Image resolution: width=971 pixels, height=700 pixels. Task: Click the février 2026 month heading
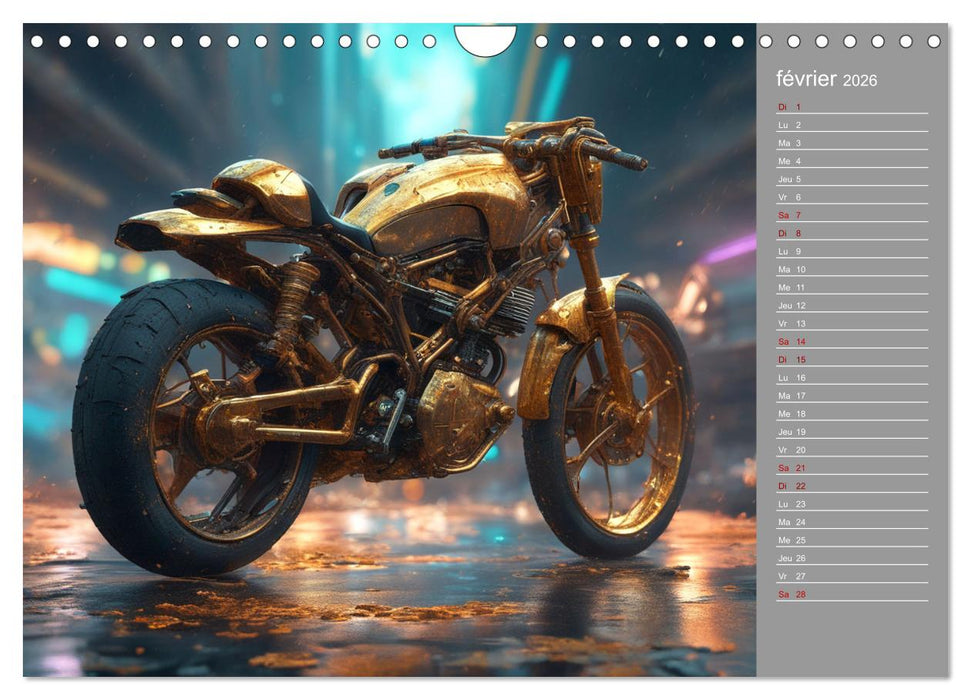[826, 80]
